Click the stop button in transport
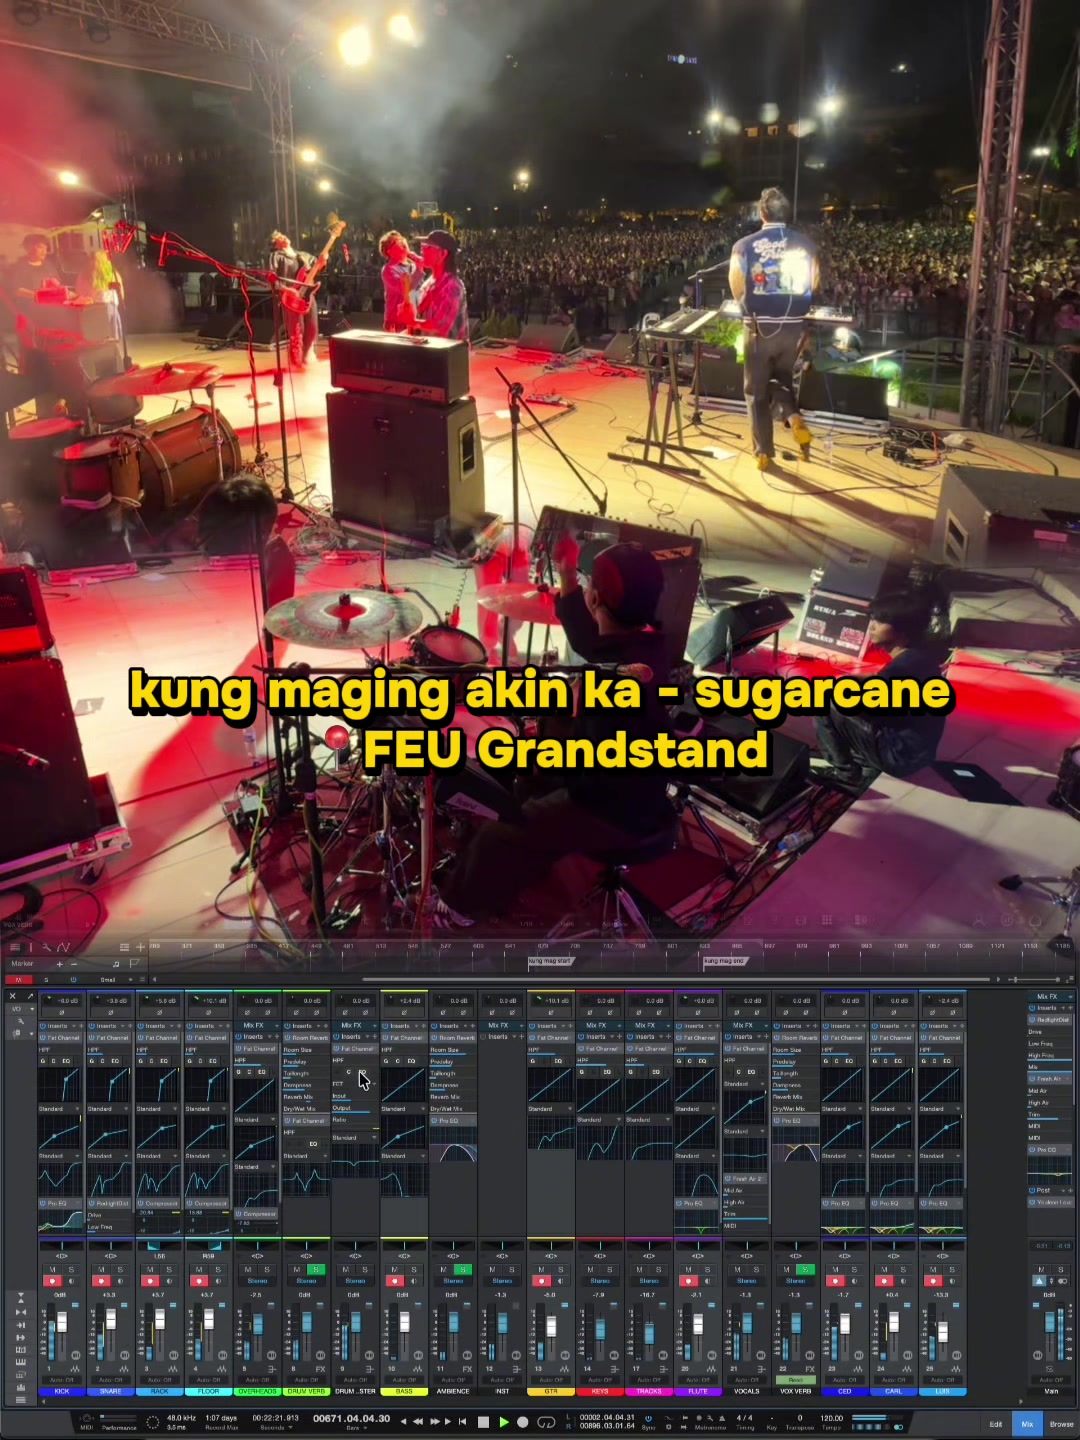 coord(483,1421)
